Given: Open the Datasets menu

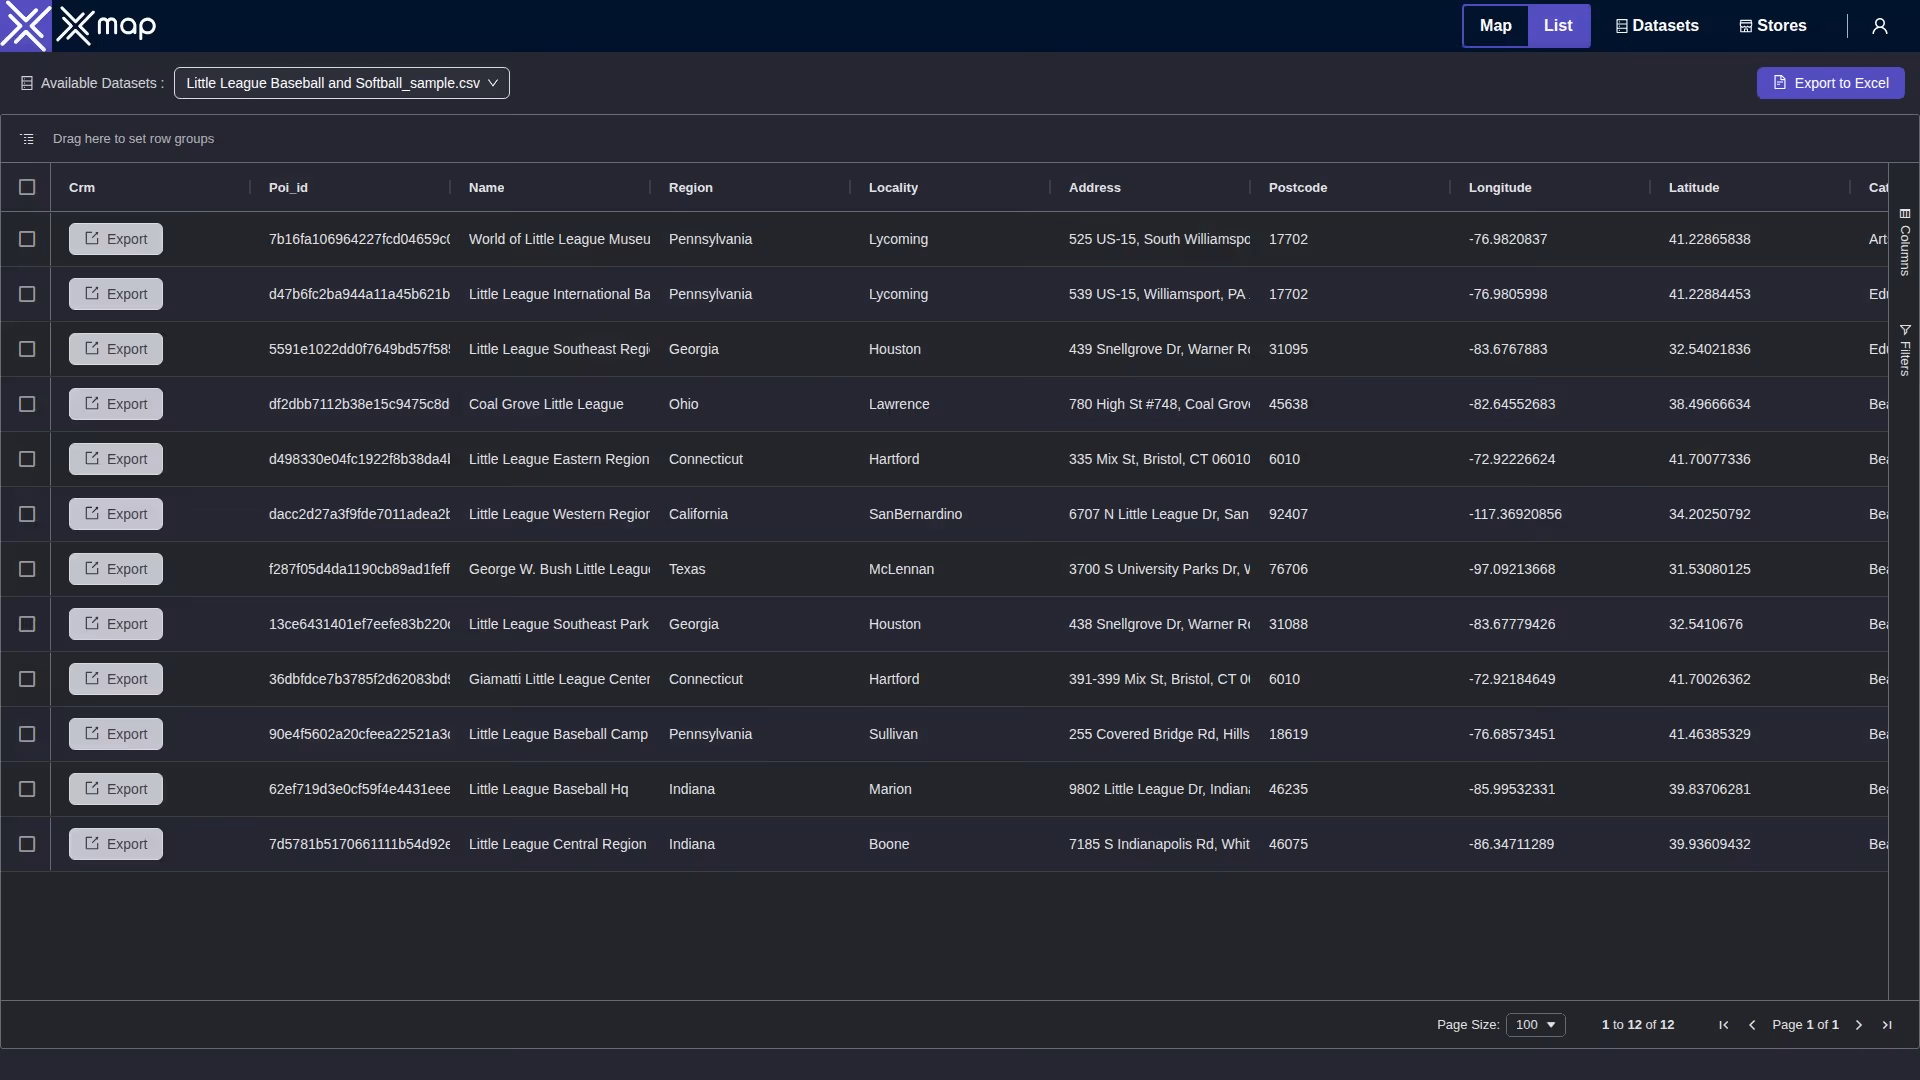Looking at the screenshot, I should (x=1657, y=26).
